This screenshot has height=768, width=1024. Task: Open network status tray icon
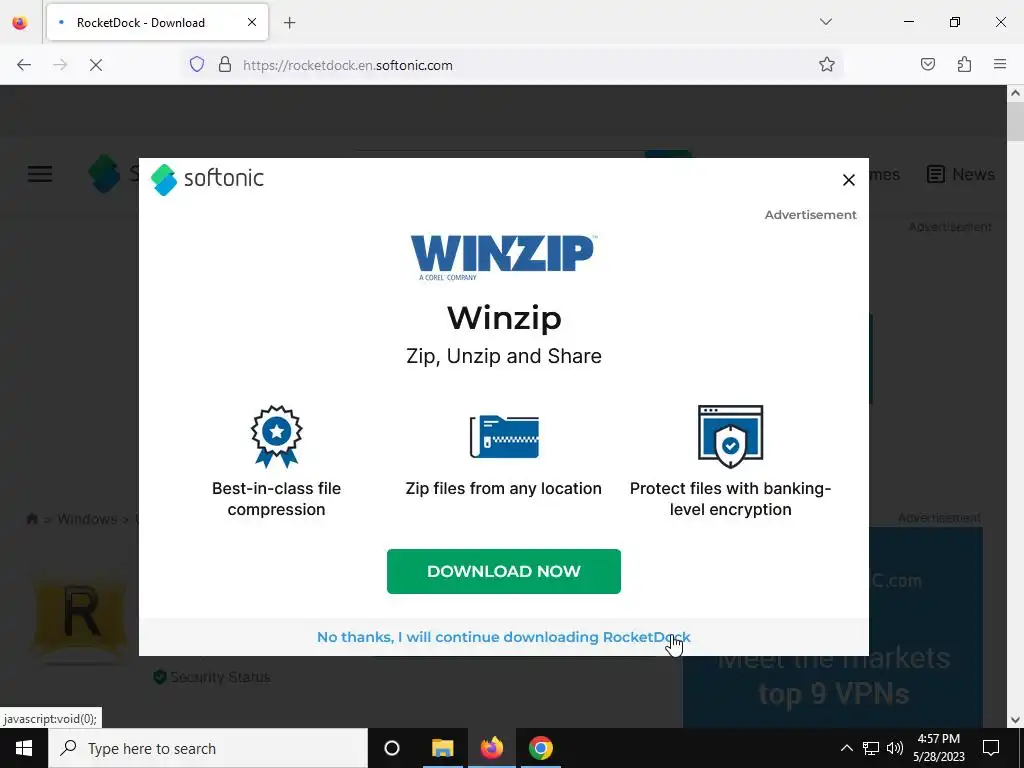(x=871, y=748)
